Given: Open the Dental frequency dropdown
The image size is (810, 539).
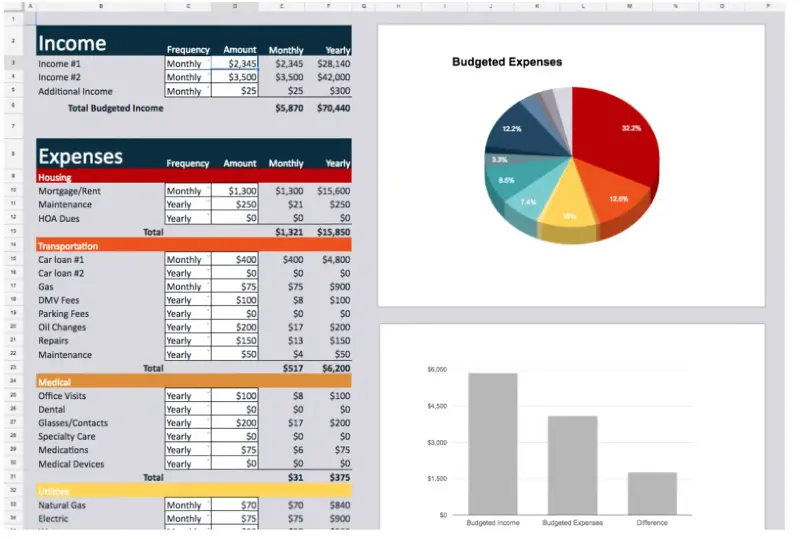Looking at the screenshot, I should point(188,409).
